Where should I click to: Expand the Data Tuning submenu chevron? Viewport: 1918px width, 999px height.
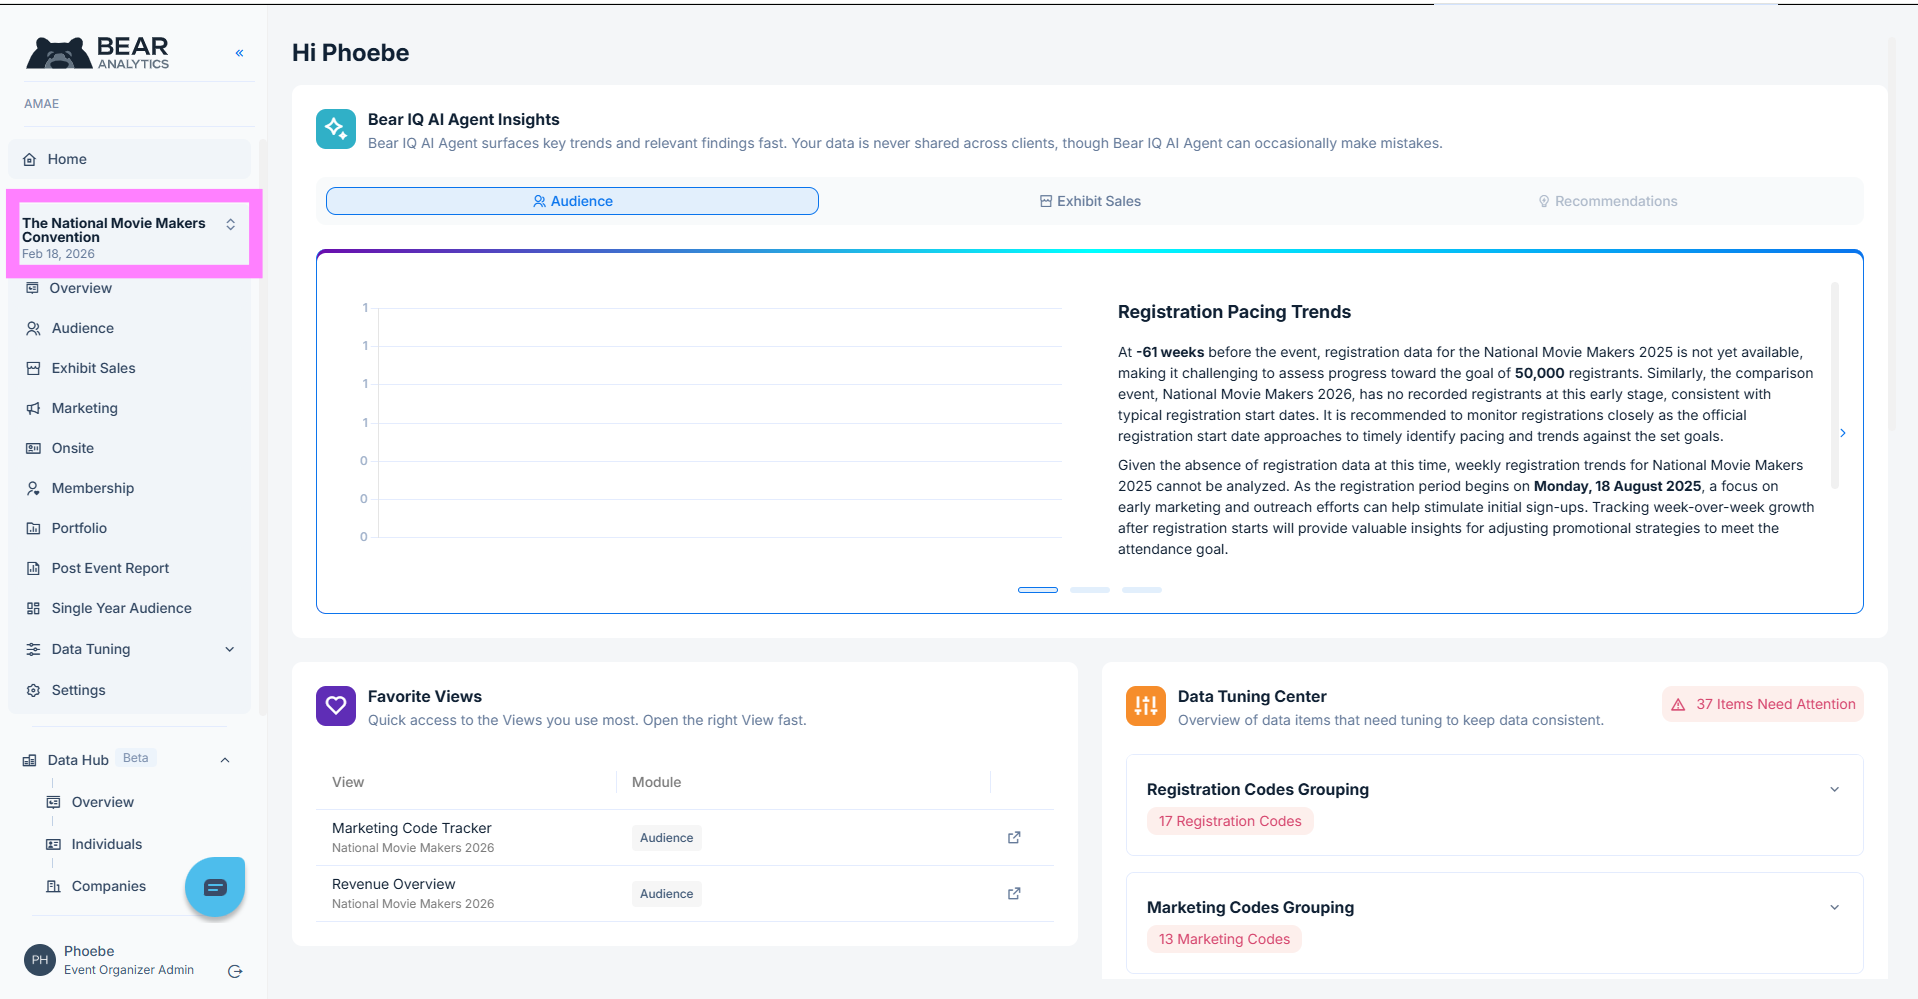[230, 649]
